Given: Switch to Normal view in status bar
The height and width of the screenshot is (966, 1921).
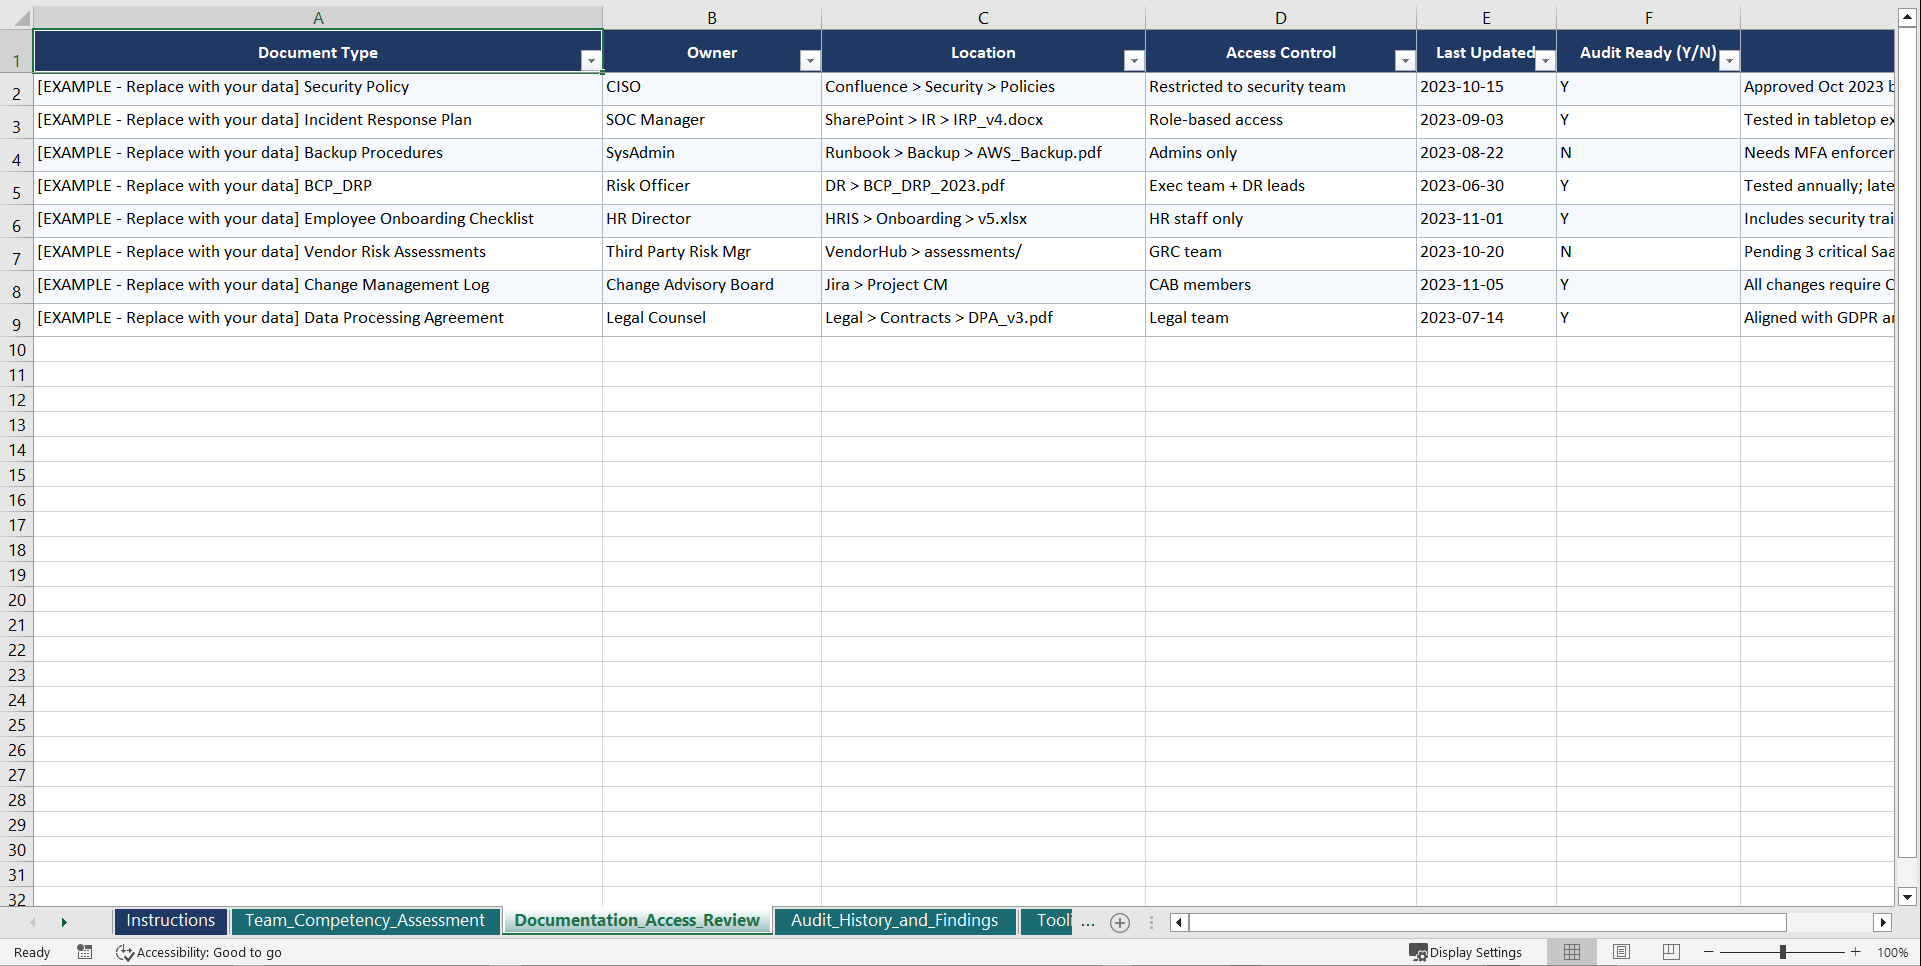Looking at the screenshot, I should [x=1571, y=952].
